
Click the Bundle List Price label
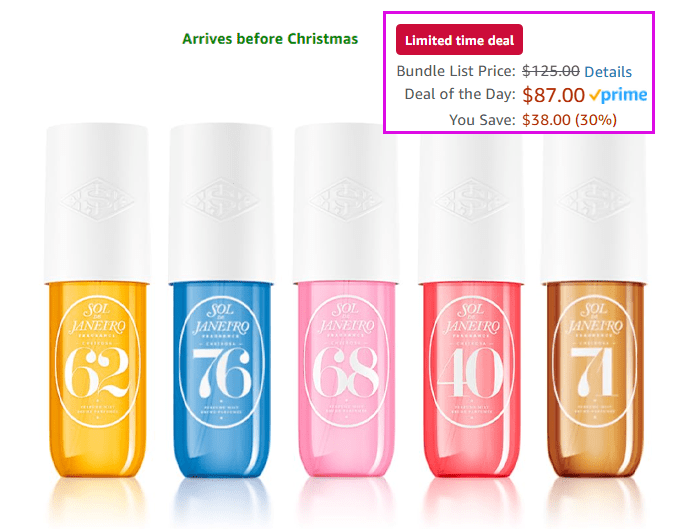[456, 71]
